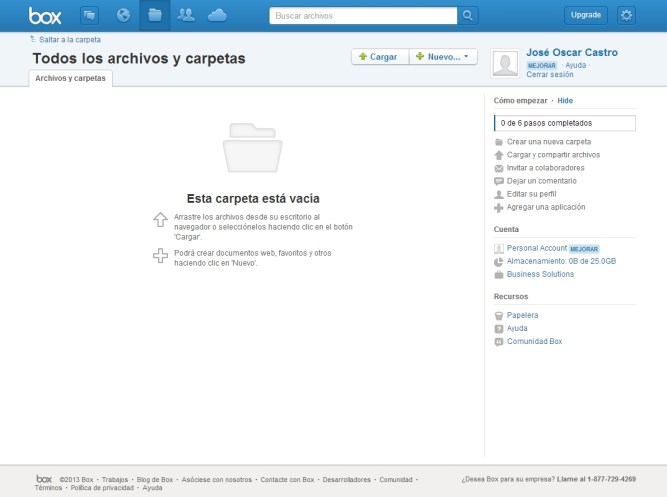Expand the Nuevo dropdown button

[x=438, y=58]
